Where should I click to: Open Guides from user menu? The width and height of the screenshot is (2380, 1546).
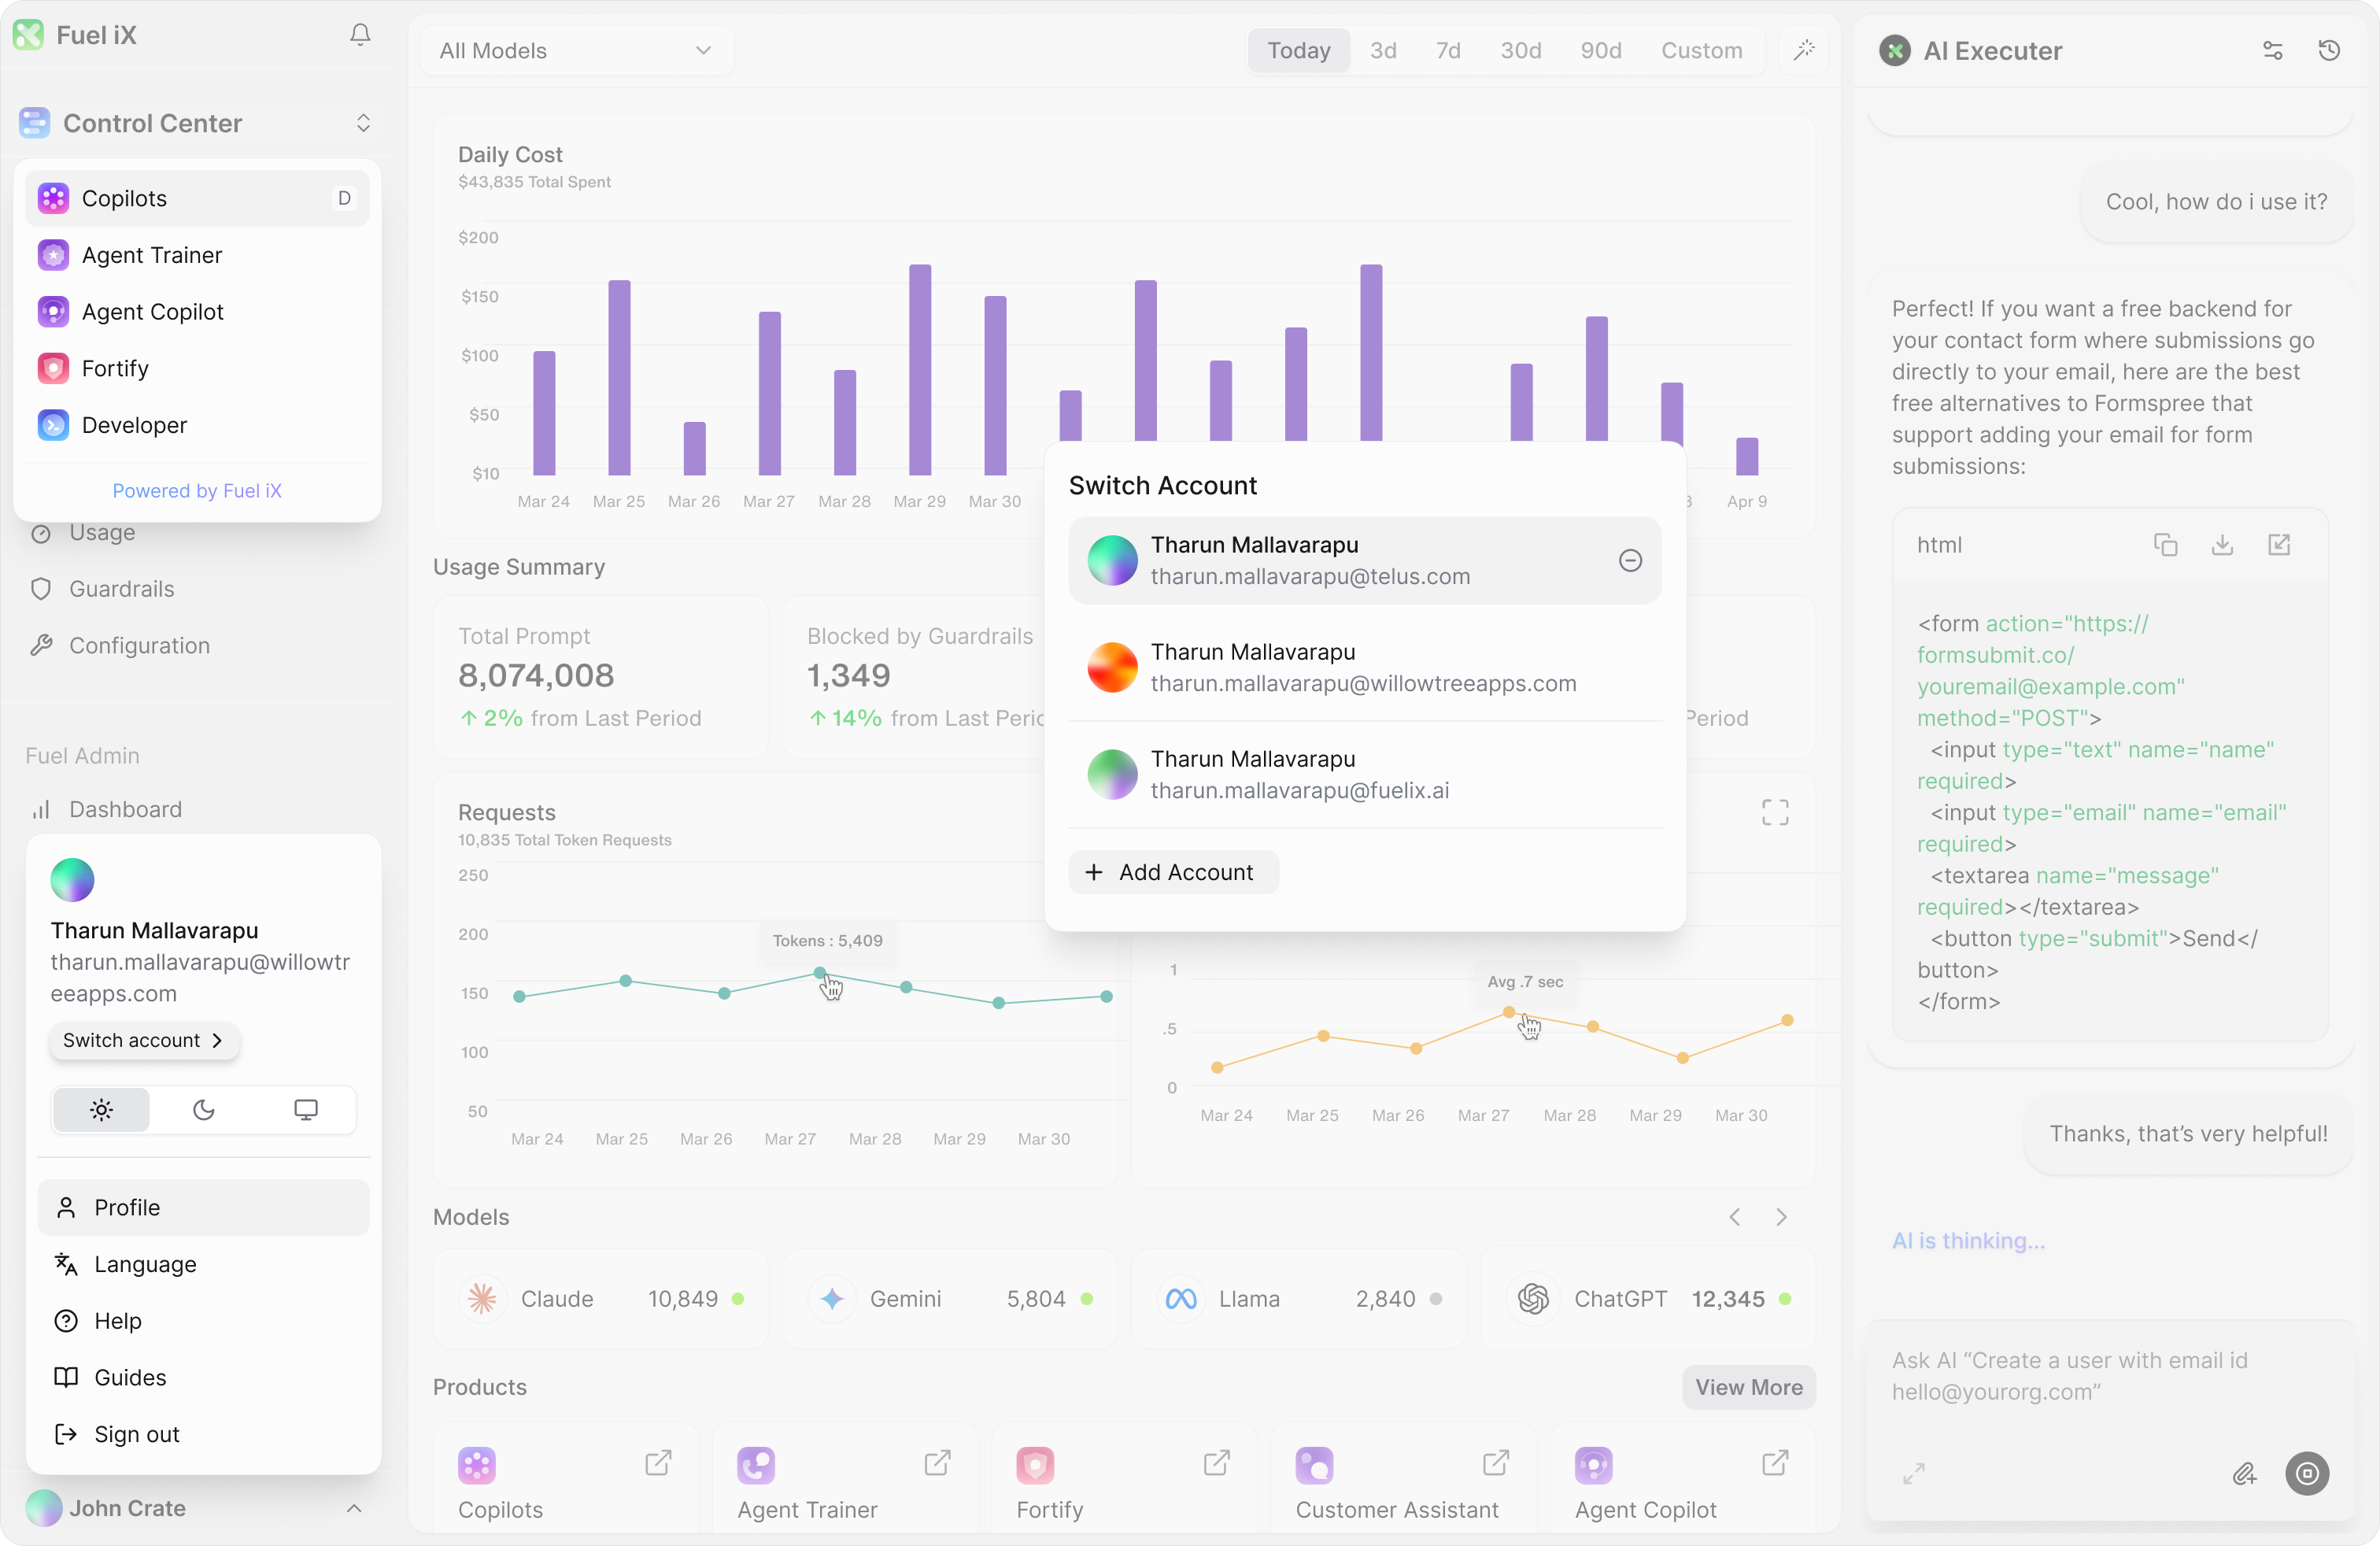click(203, 1377)
